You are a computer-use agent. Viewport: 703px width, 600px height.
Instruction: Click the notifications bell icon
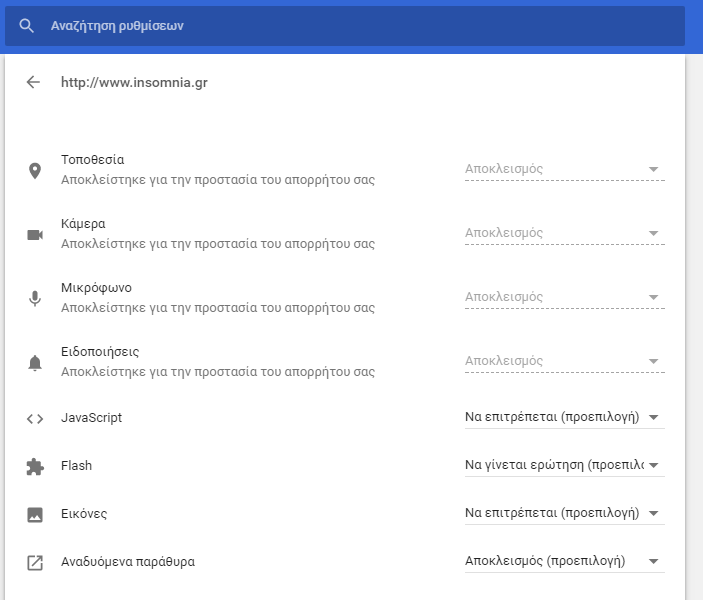pyautogui.click(x=35, y=363)
